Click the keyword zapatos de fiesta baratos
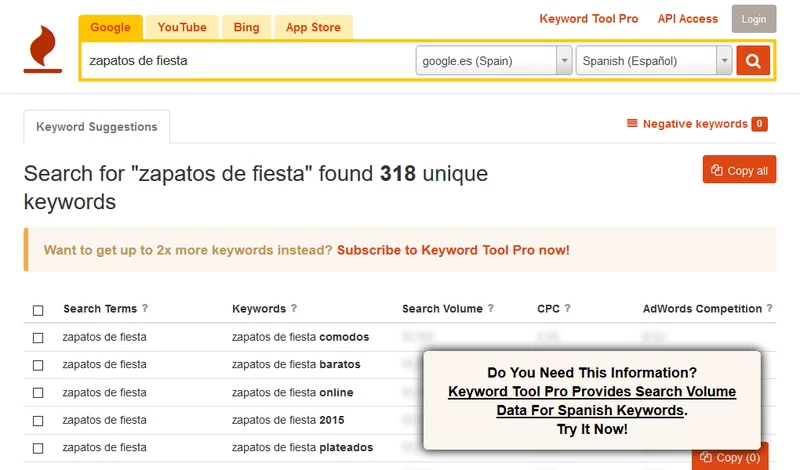Image resolution: width=800 pixels, height=470 pixels. [x=296, y=364]
